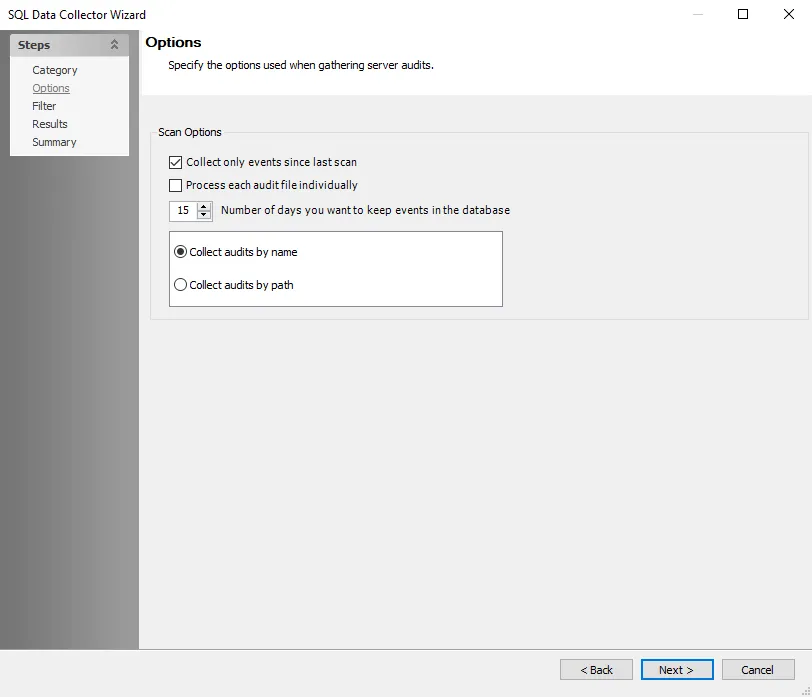
Task: Minimize the wizard window
Action: click(698, 14)
